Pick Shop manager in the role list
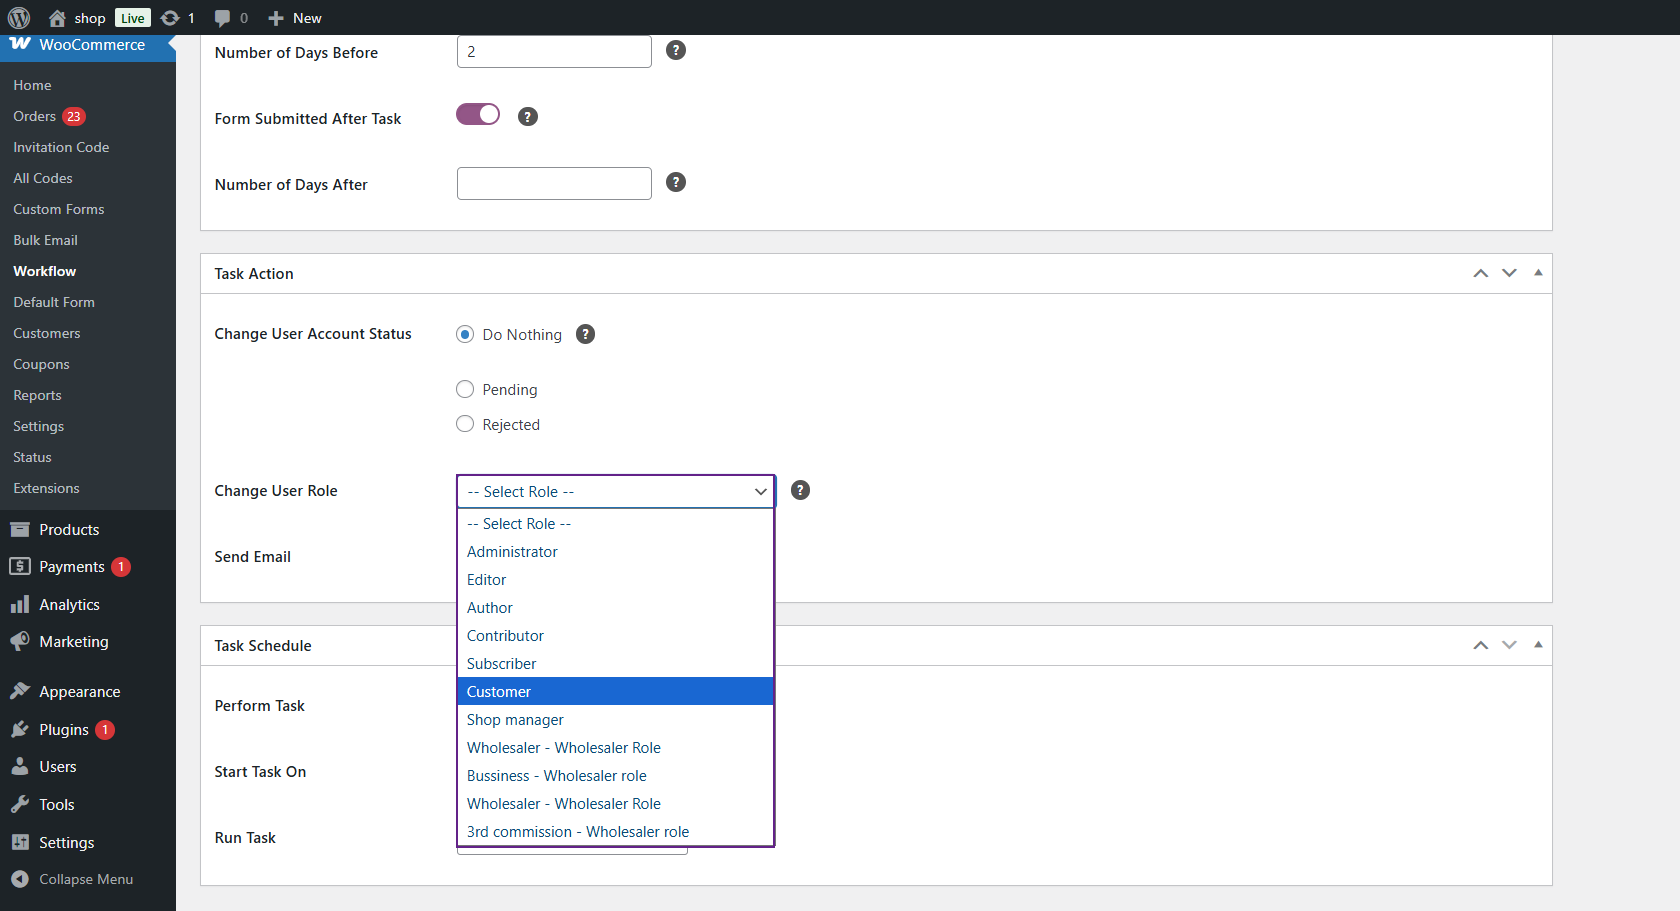1680x911 pixels. click(x=515, y=720)
